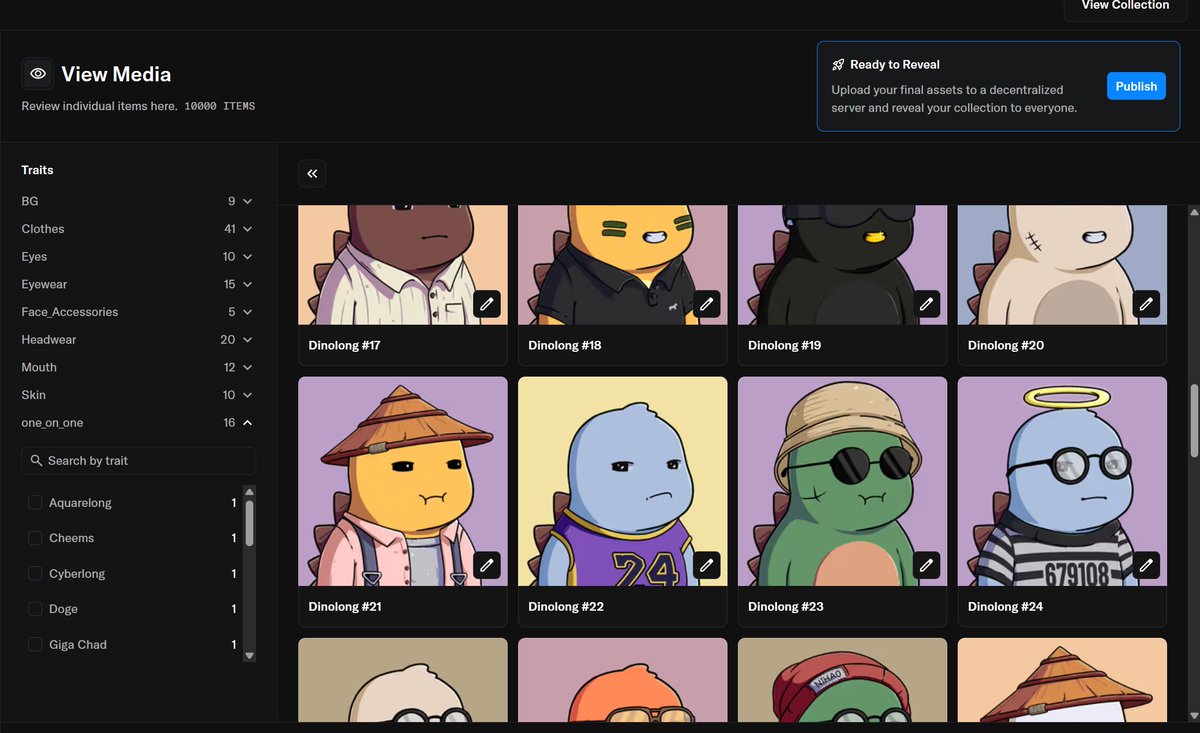This screenshot has width=1200, height=733.
Task: Click the trait list scroll-down arrow
Action: point(250,656)
